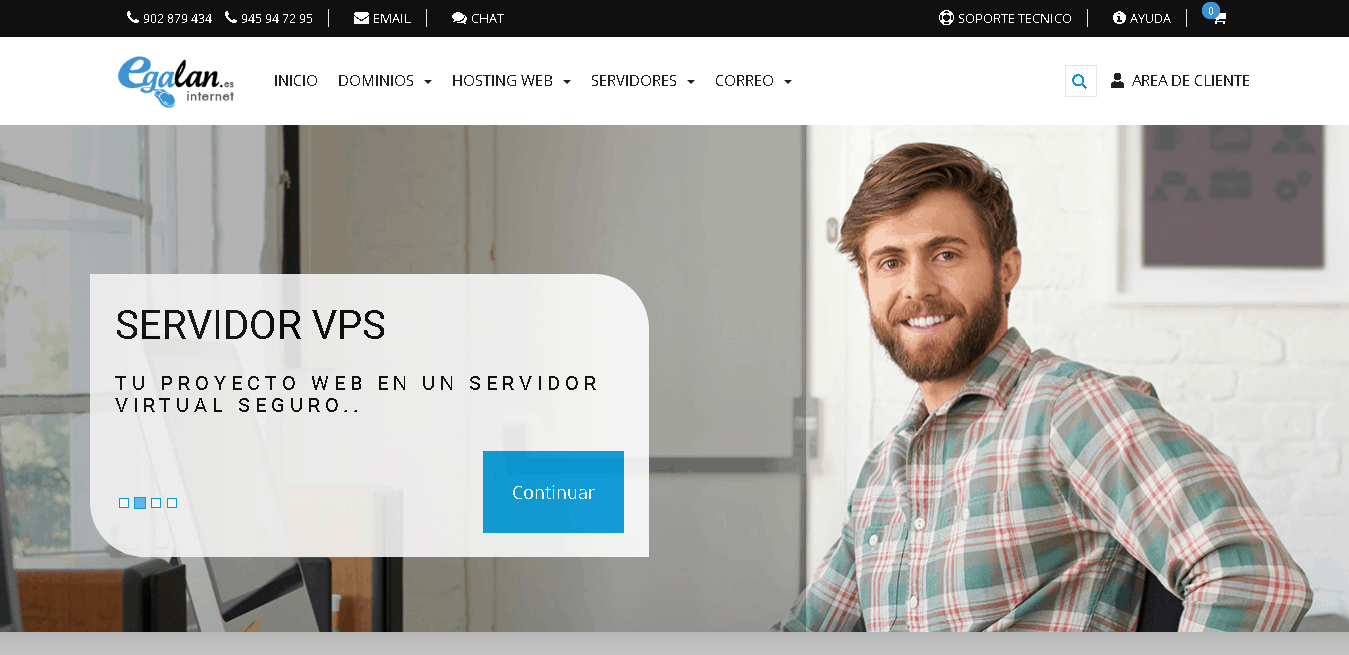This screenshot has height=655, width=1349.
Task: Open the shopping cart icon
Action: coord(1219,18)
